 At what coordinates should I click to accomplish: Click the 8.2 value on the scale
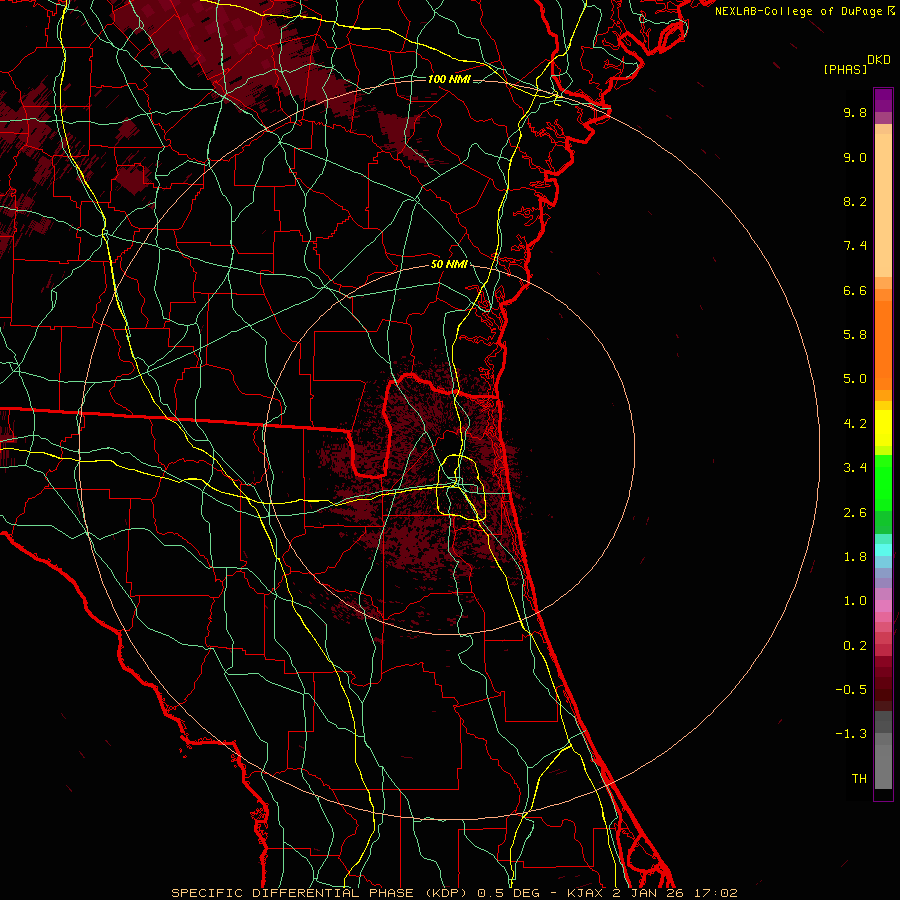pyautogui.click(x=855, y=201)
